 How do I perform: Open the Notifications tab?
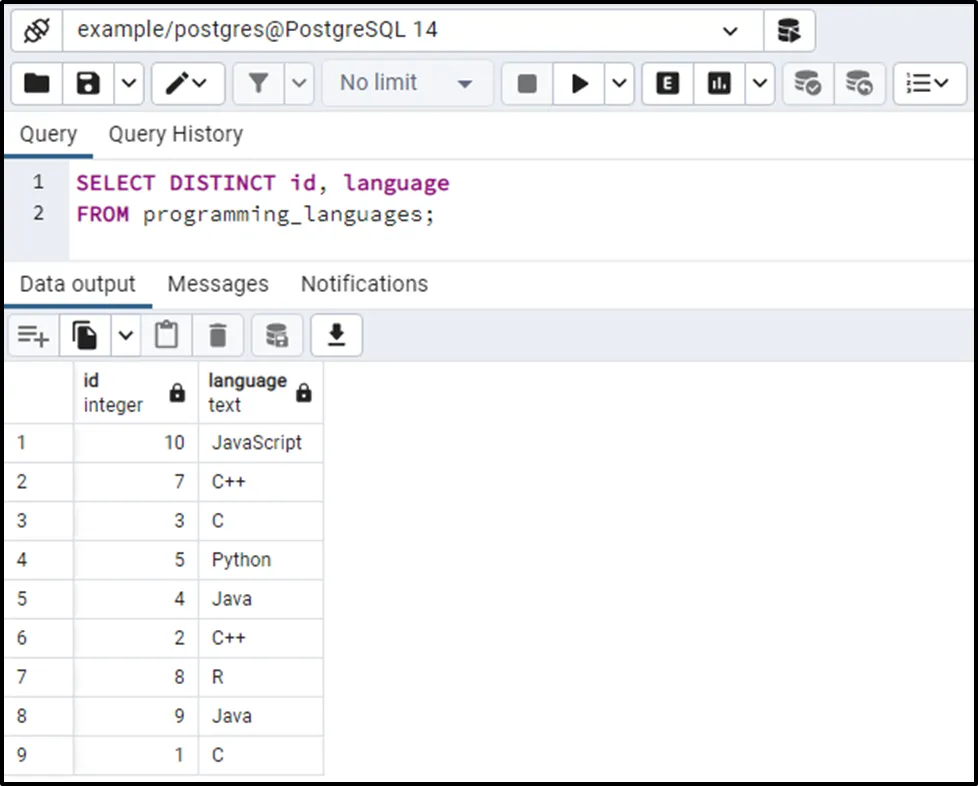click(x=364, y=284)
